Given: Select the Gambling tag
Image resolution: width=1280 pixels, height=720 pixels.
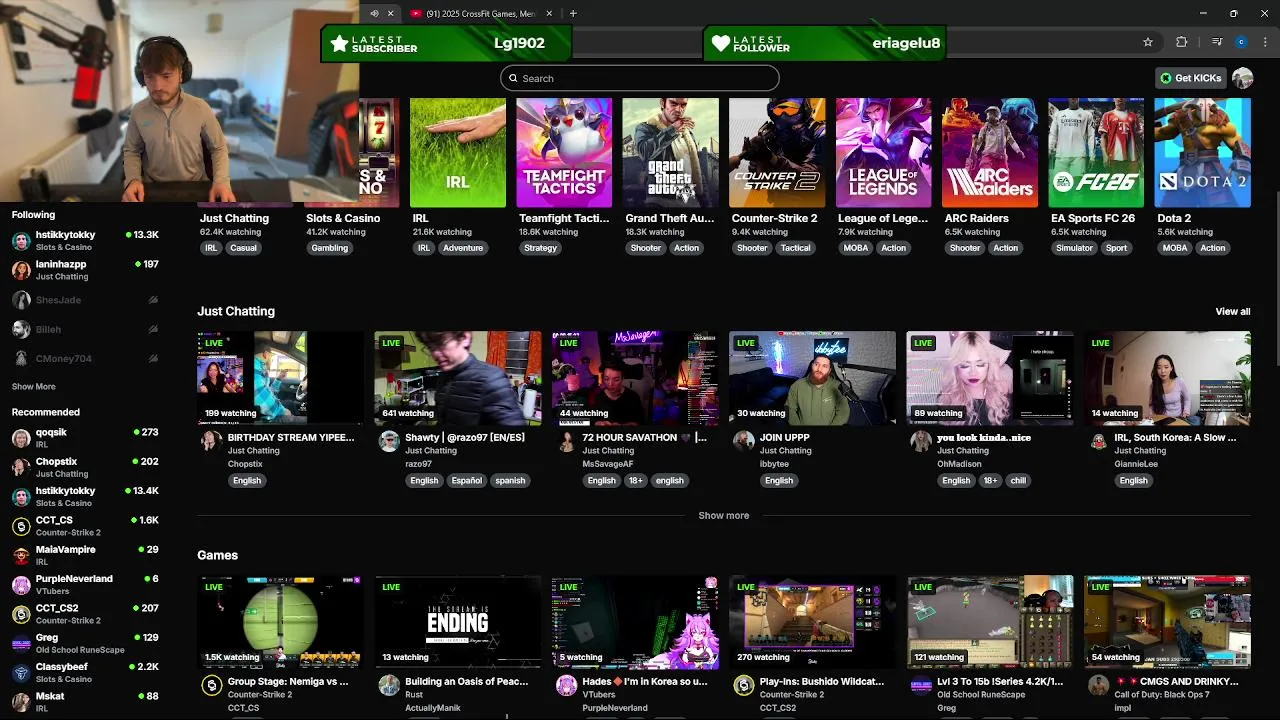Looking at the screenshot, I should coord(330,248).
